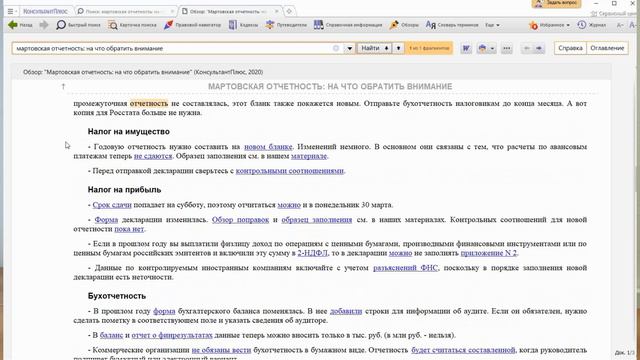Screen dimensions: 640x360
Task: Open the more actions ellipsis button
Action: click(507, 48)
